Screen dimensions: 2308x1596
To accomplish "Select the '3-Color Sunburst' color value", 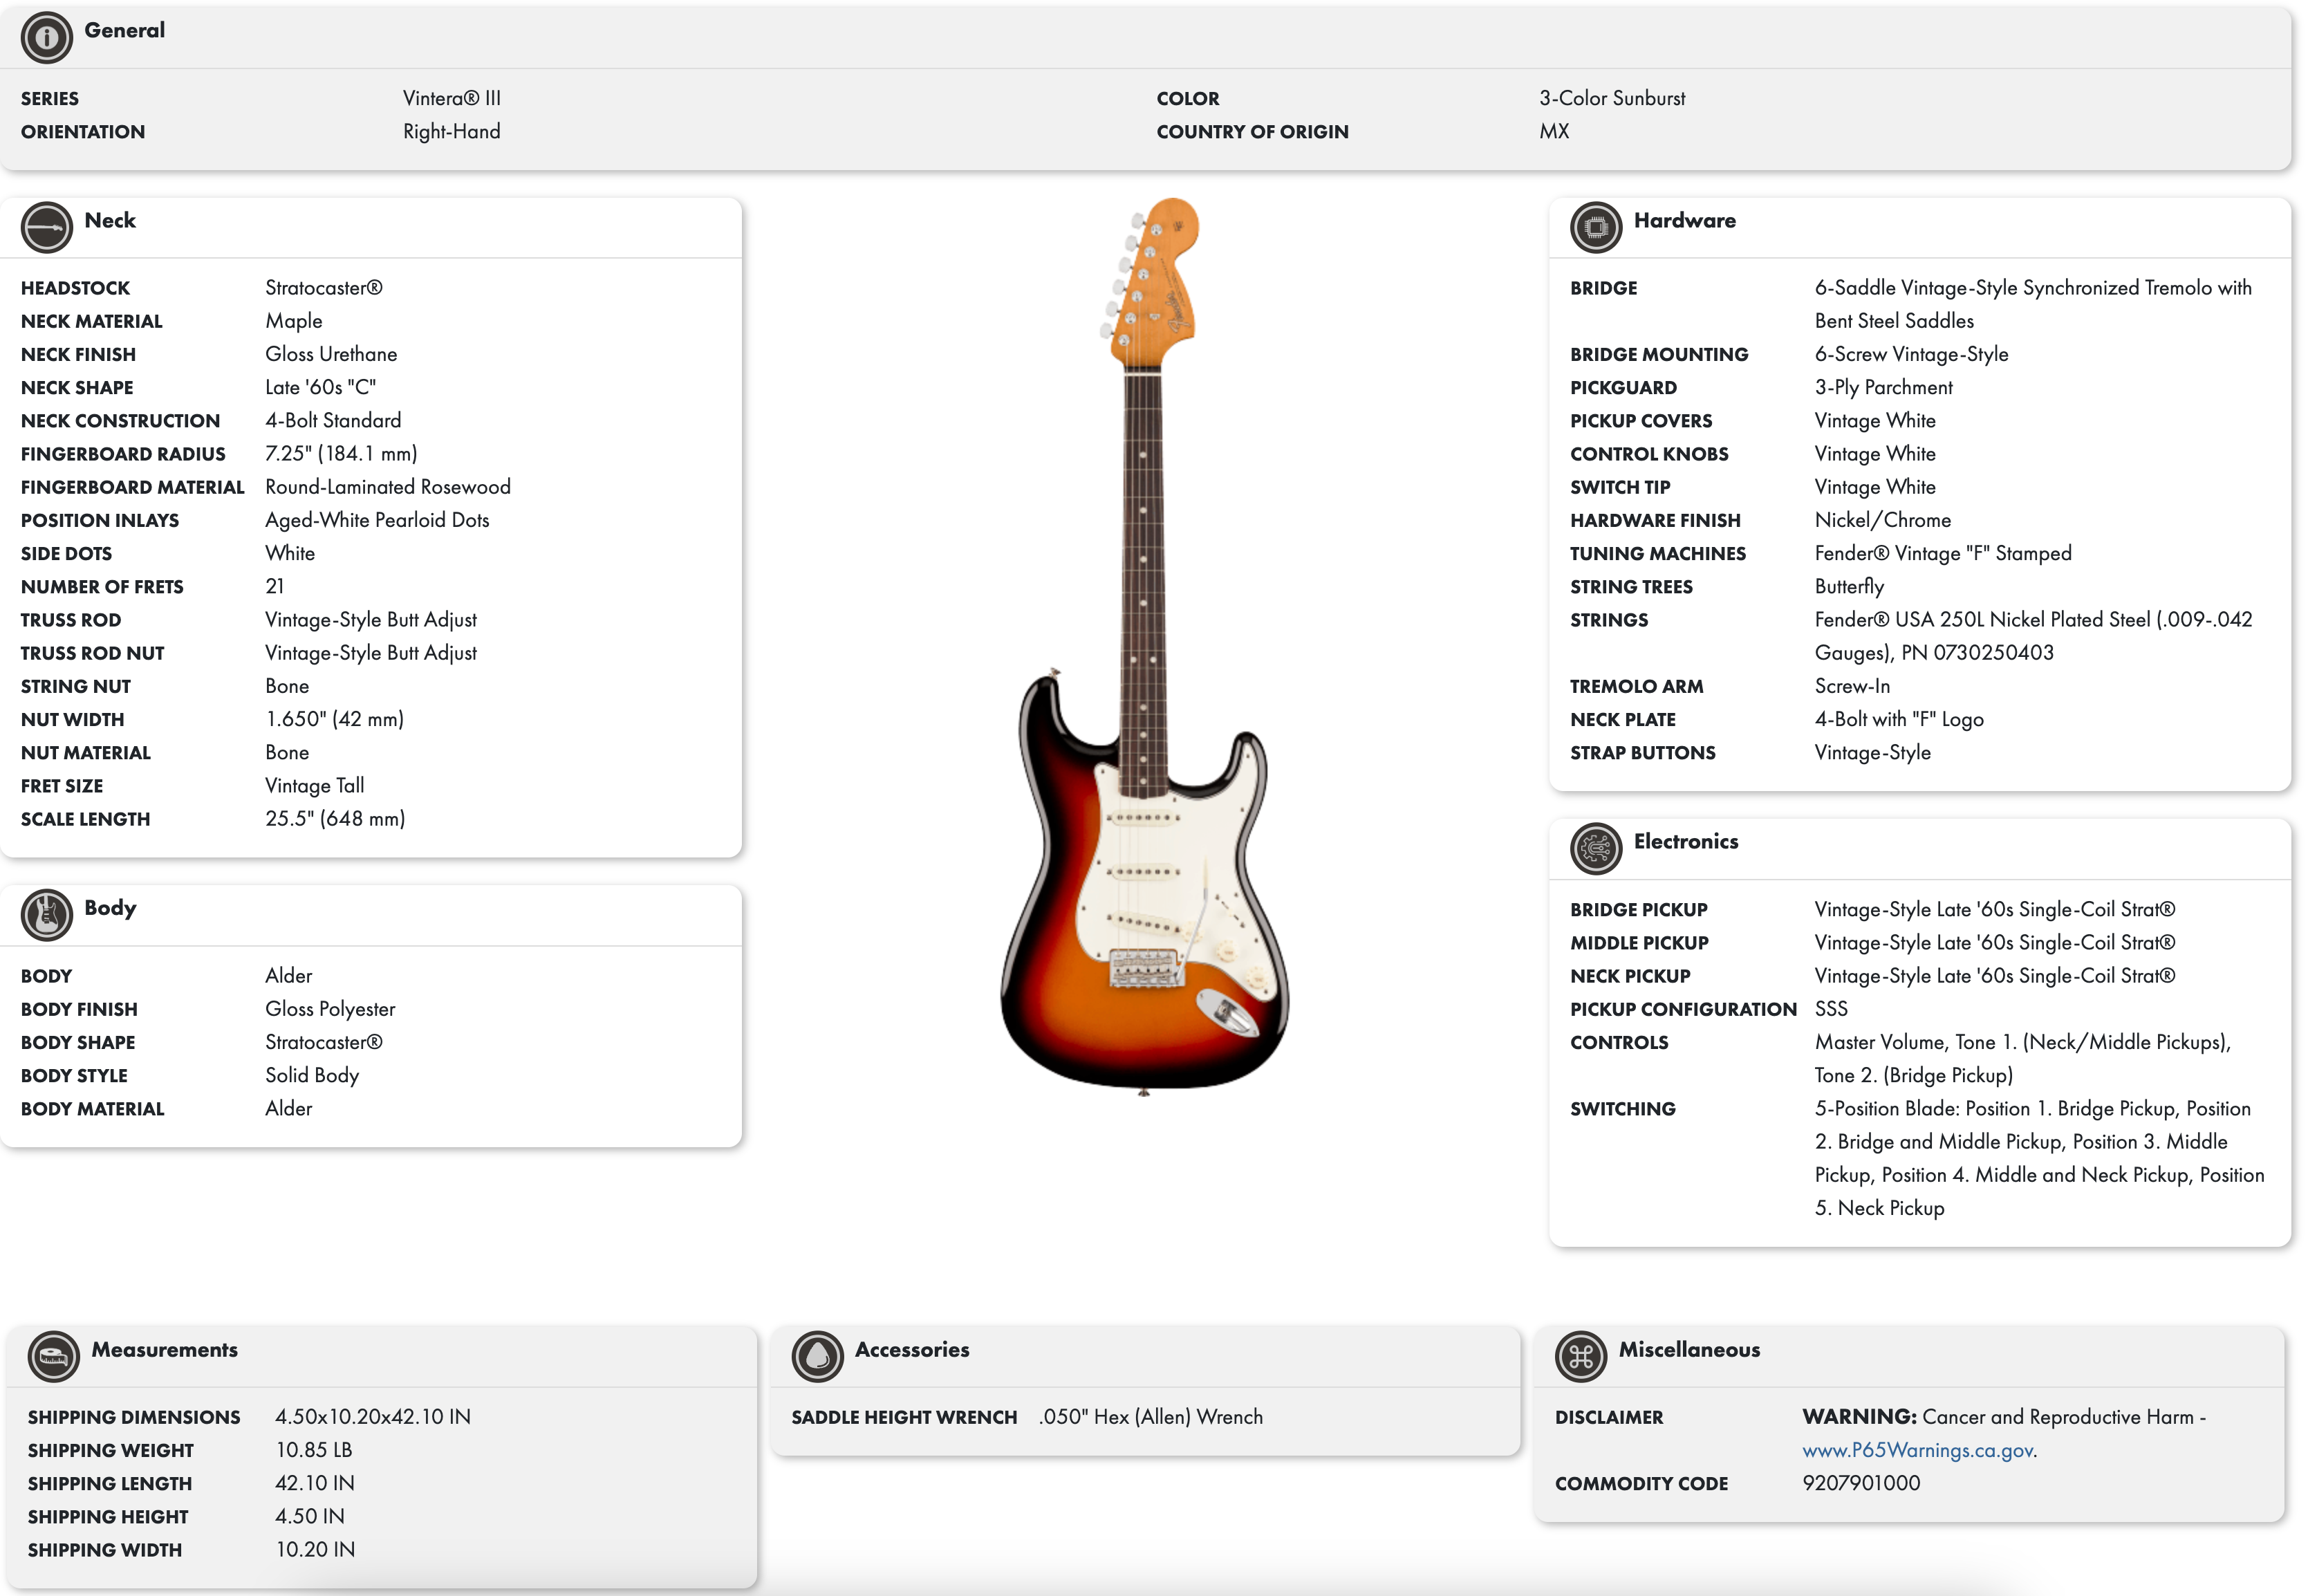I will pos(1611,98).
